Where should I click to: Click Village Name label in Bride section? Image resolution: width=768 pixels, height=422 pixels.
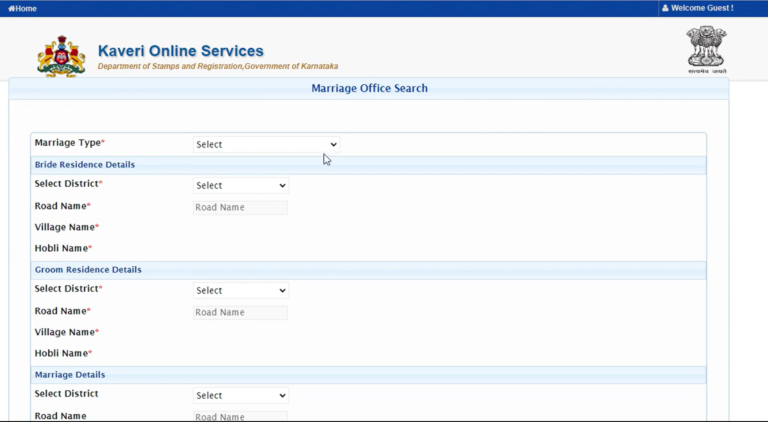[66, 227]
